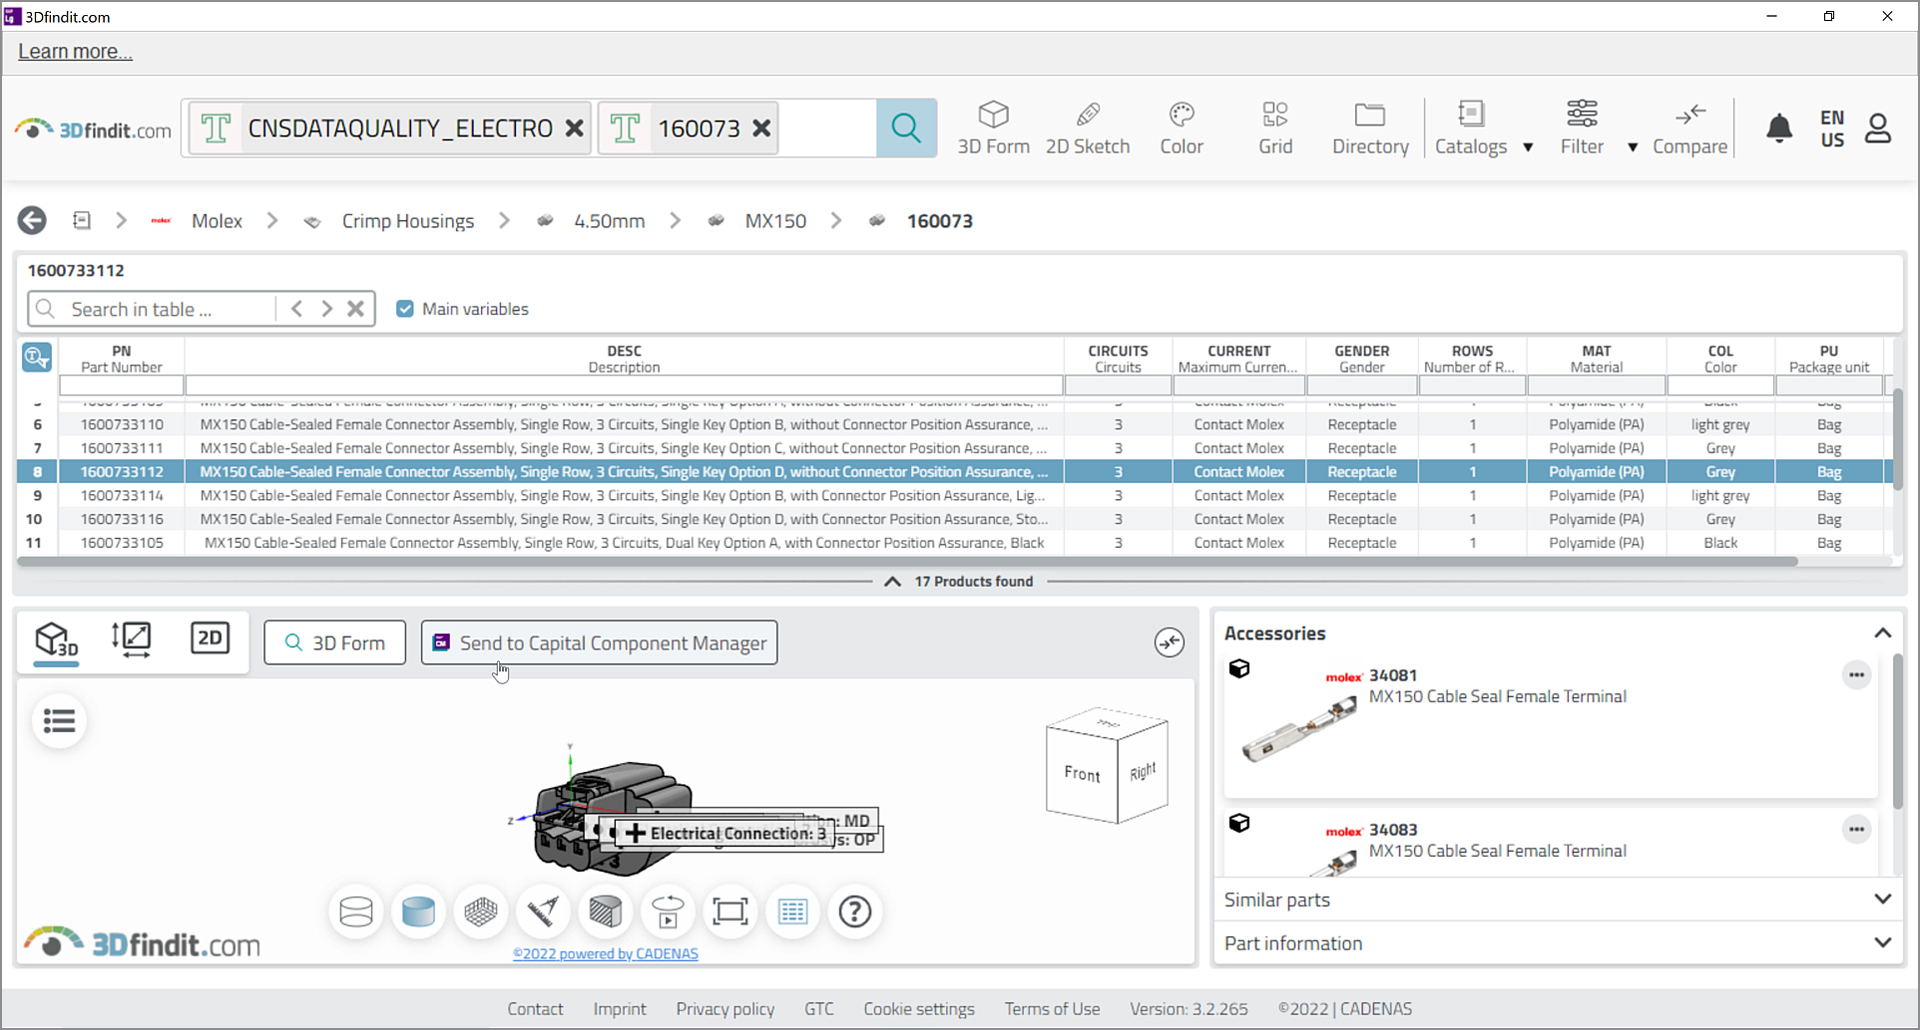Collapse the 17 Products found table
Image resolution: width=1920 pixels, height=1030 pixels.
[893, 581]
